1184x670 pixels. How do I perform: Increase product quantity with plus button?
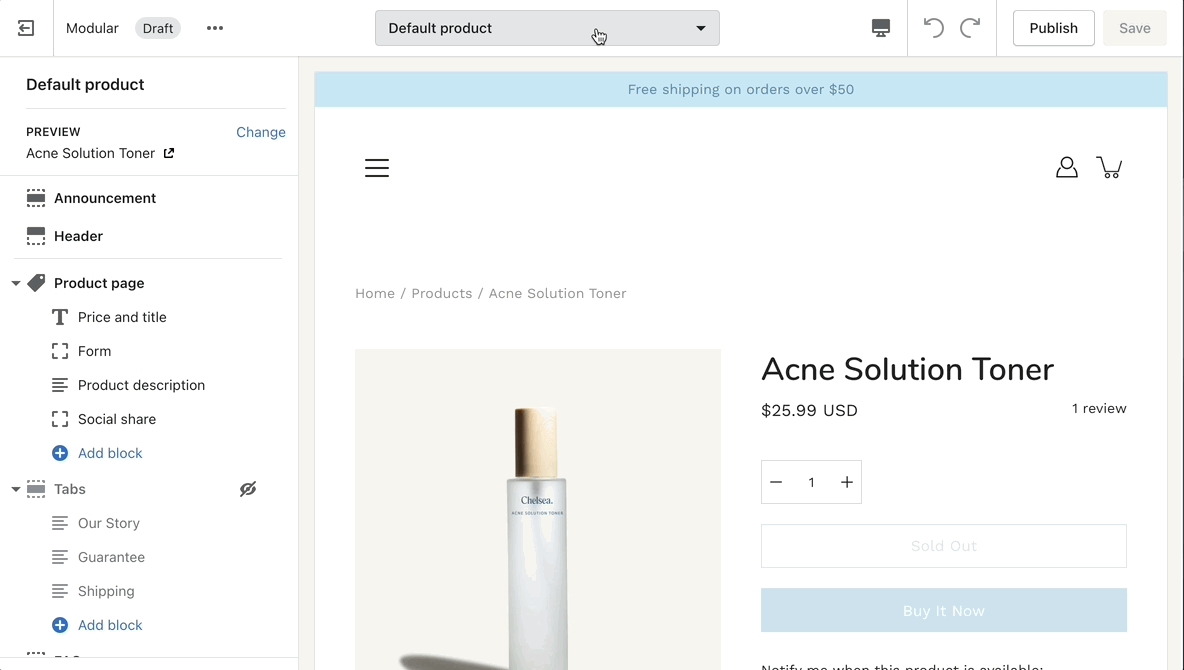pos(847,482)
